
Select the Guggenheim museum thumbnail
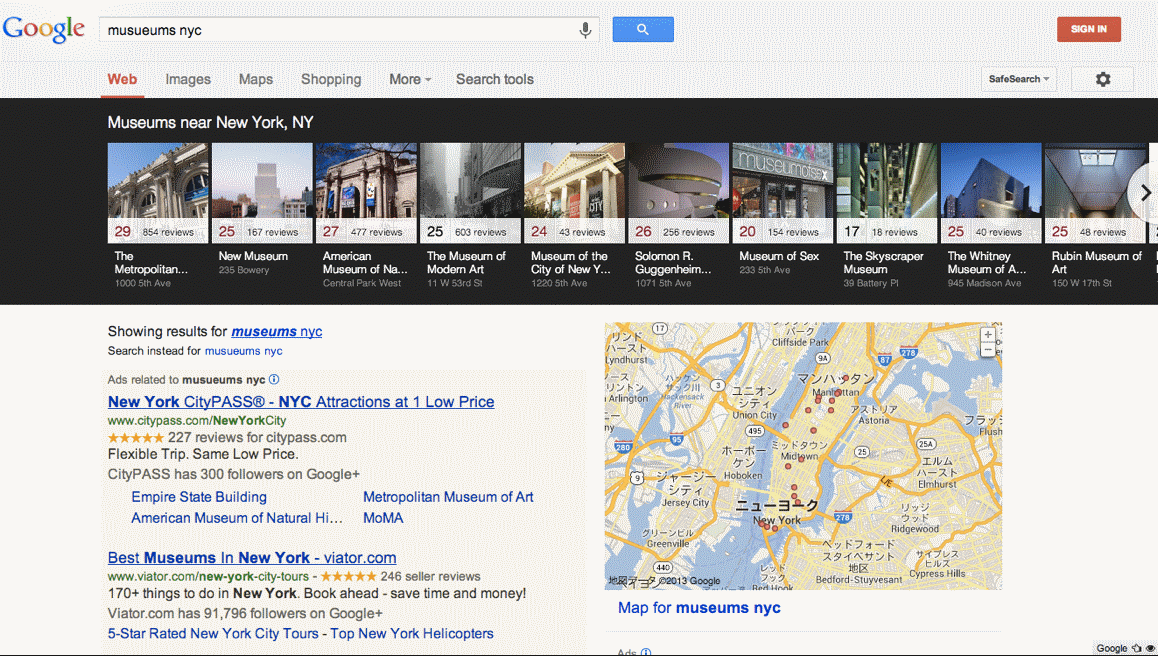[x=677, y=193]
